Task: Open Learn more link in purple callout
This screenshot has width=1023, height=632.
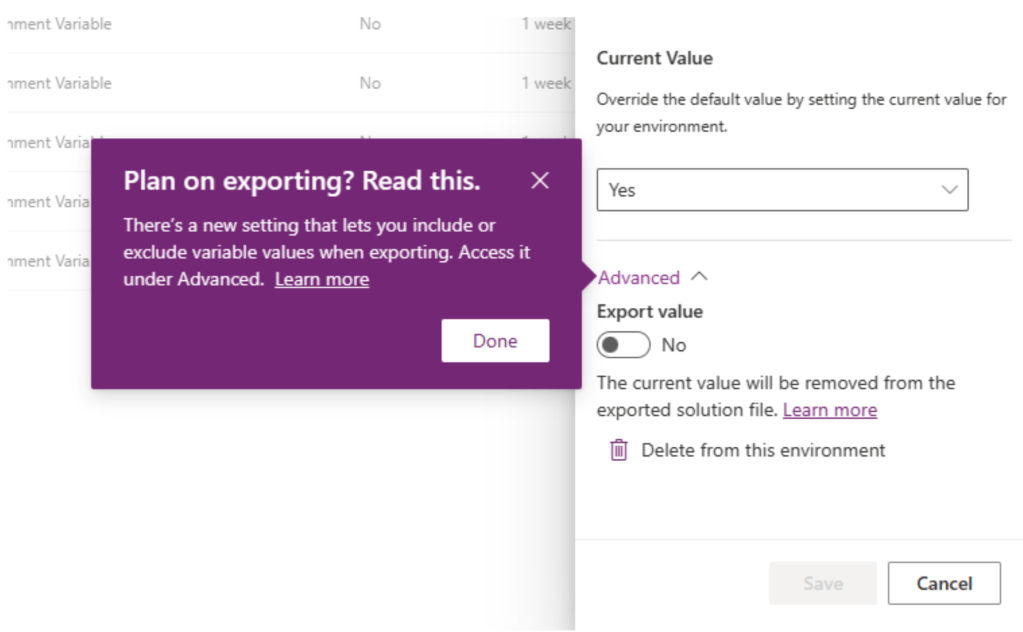Action: point(321,280)
